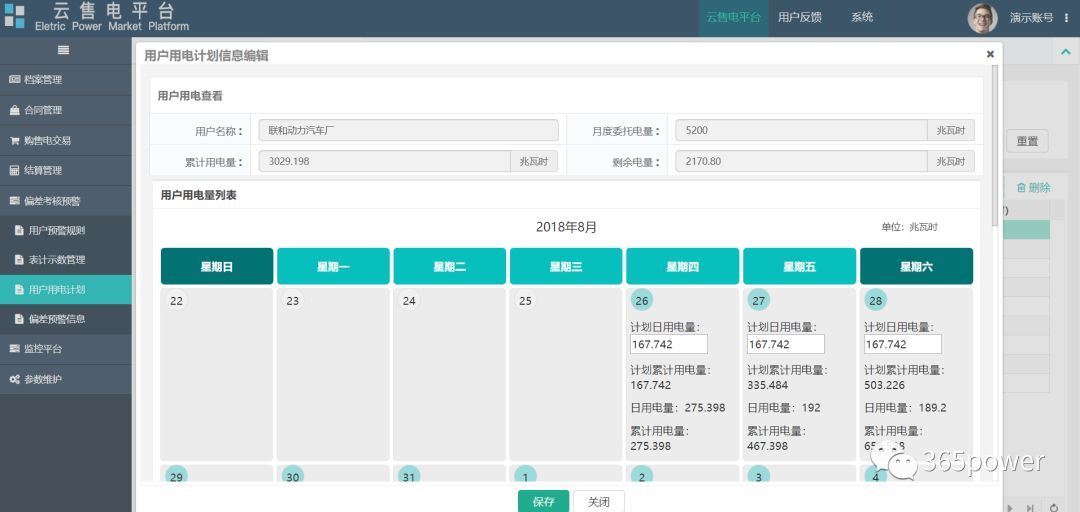Close the dialog with the × icon
1080x512 pixels.
click(990, 55)
